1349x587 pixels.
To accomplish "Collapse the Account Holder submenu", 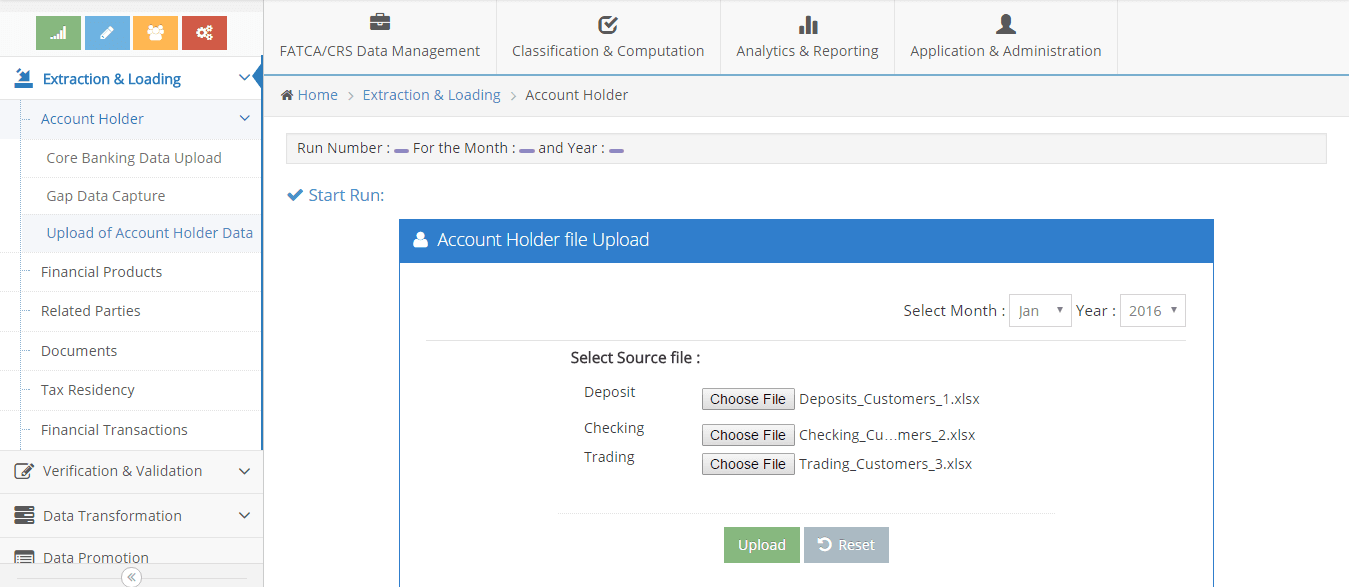I will coord(244,119).
